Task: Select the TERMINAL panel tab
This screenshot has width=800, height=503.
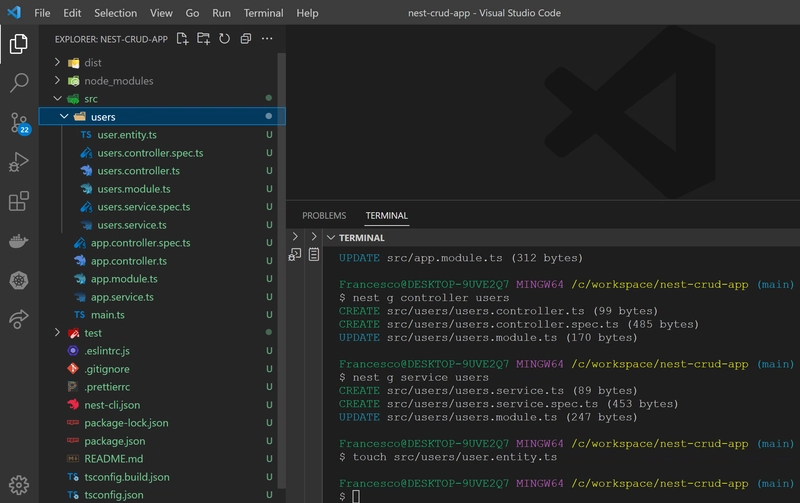Action: pyautogui.click(x=387, y=216)
